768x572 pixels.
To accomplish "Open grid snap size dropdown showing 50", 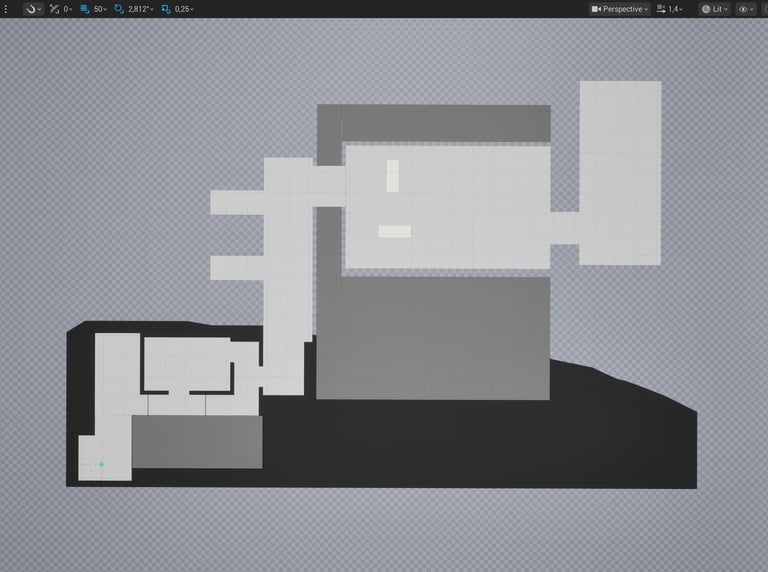I will (x=100, y=9).
